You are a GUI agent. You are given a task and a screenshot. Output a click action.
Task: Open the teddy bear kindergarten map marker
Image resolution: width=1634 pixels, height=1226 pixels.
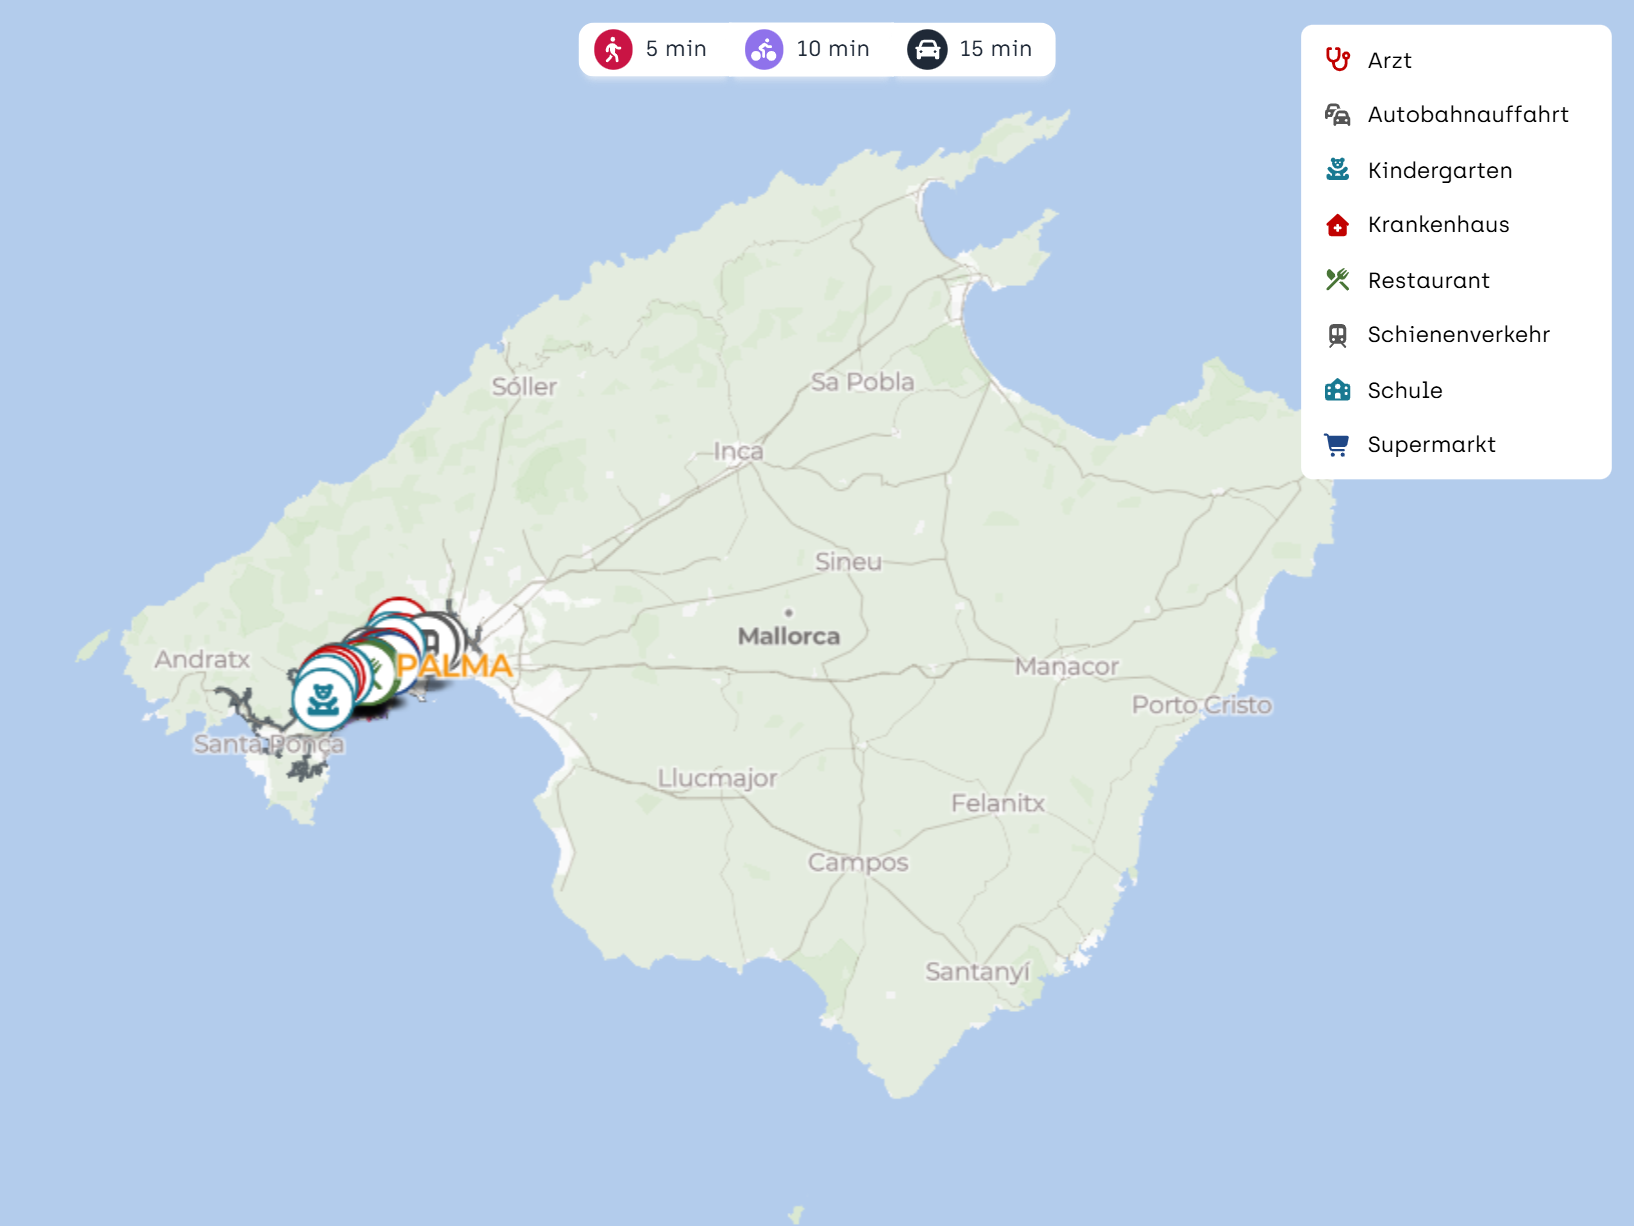click(x=322, y=699)
